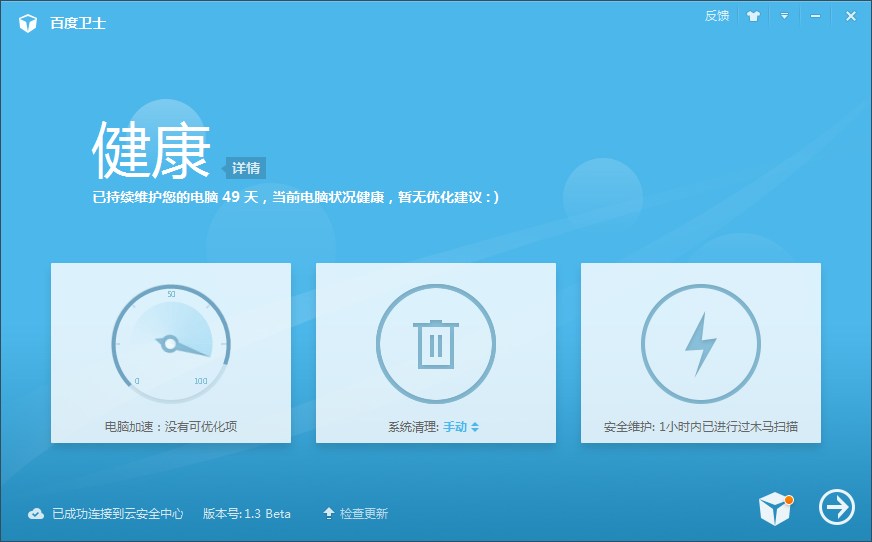
Task: Click the Baidu Weishi shield logo
Action: click(28, 22)
